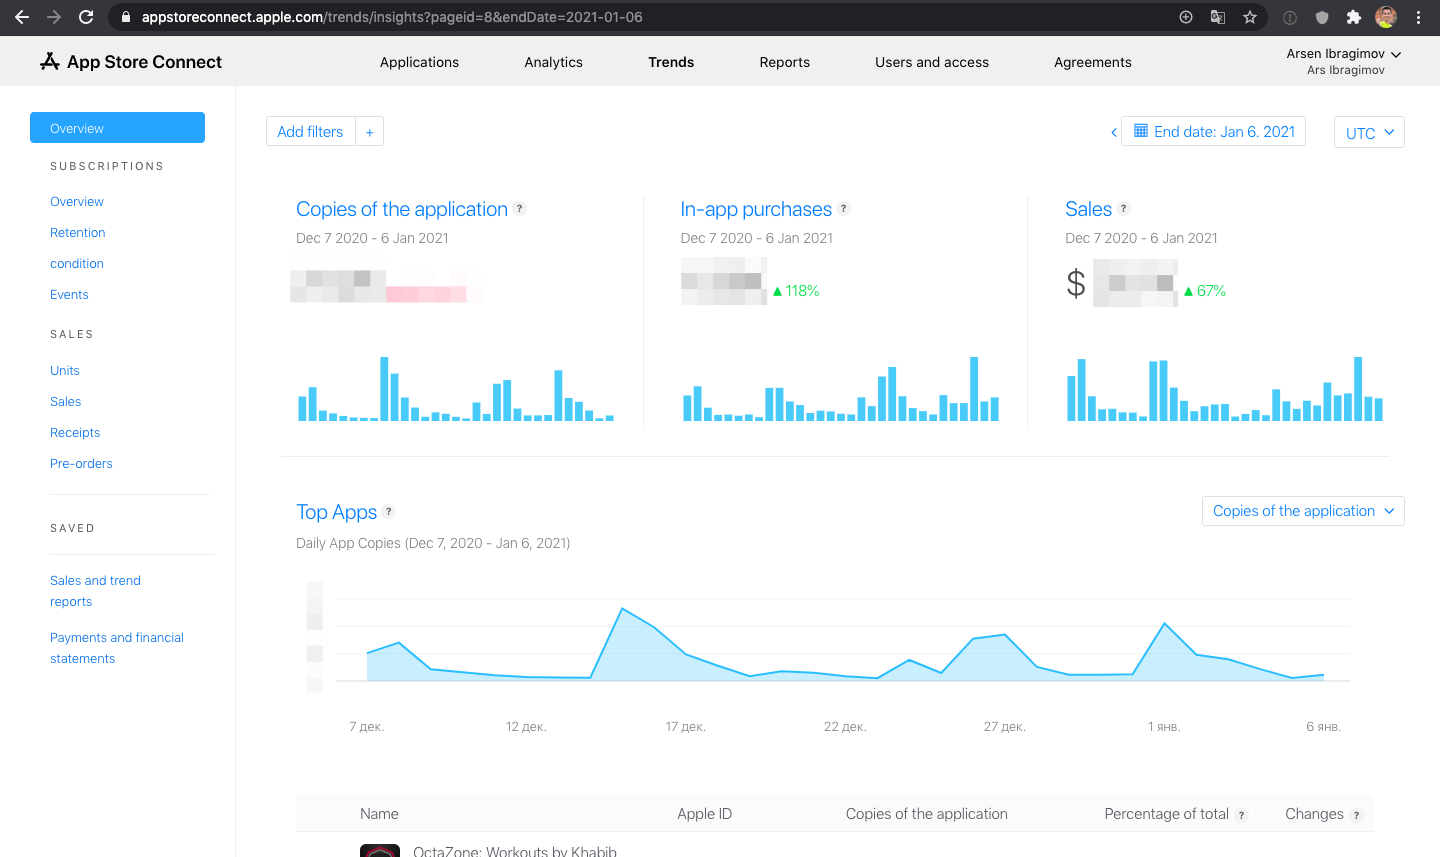Screen dimensions: 1440x857
Task: Open the shield extension icon
Action: click(1322, 17)
